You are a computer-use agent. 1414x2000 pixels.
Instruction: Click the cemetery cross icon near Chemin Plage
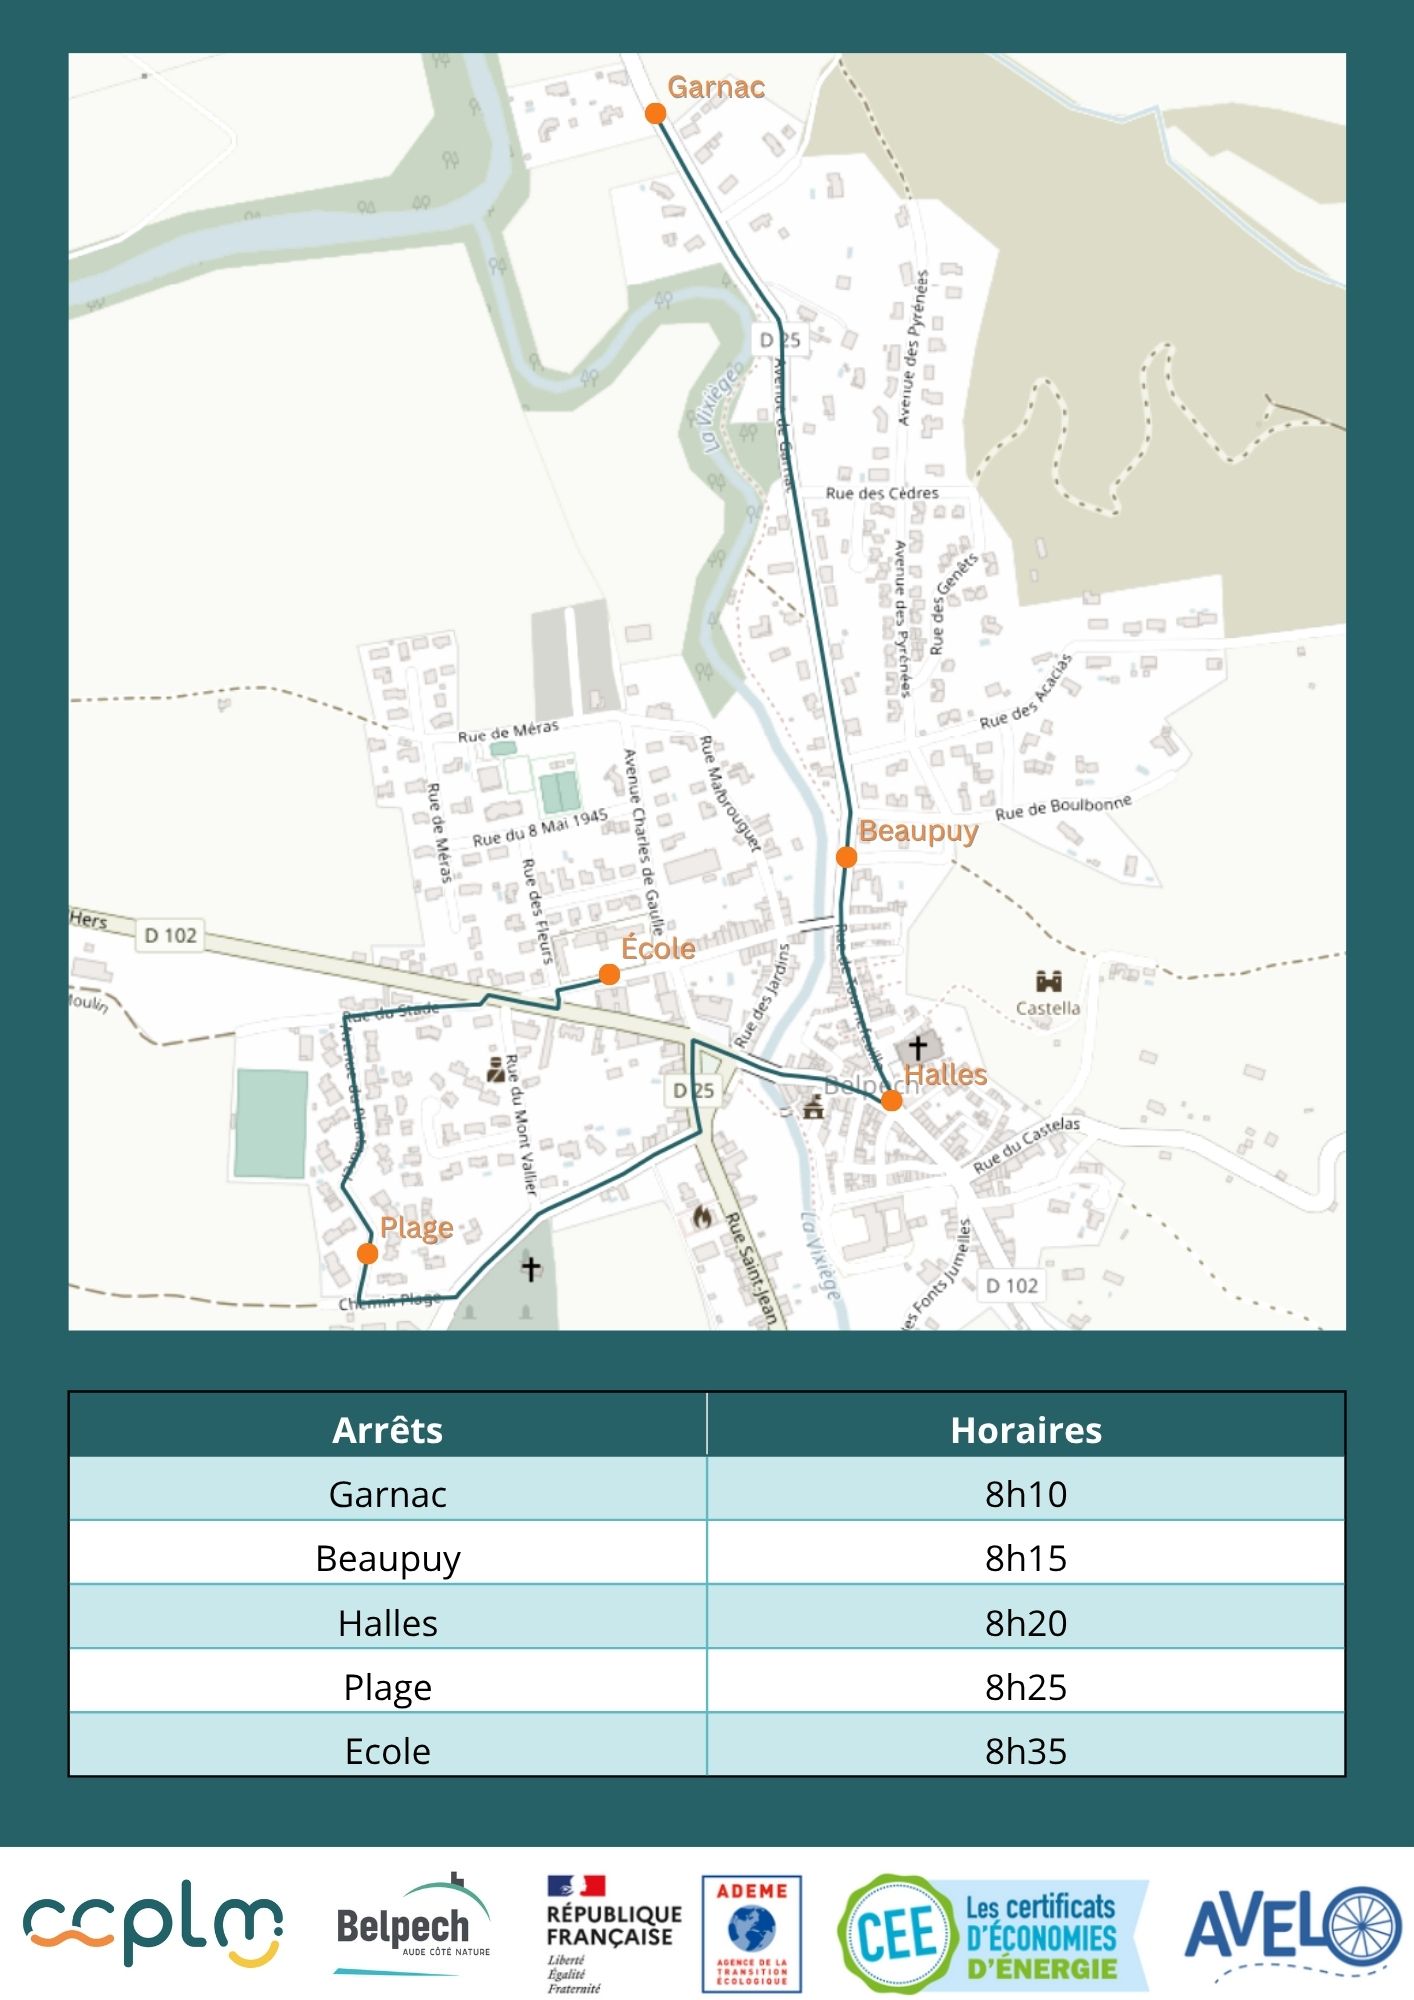tap(531, 1269)
